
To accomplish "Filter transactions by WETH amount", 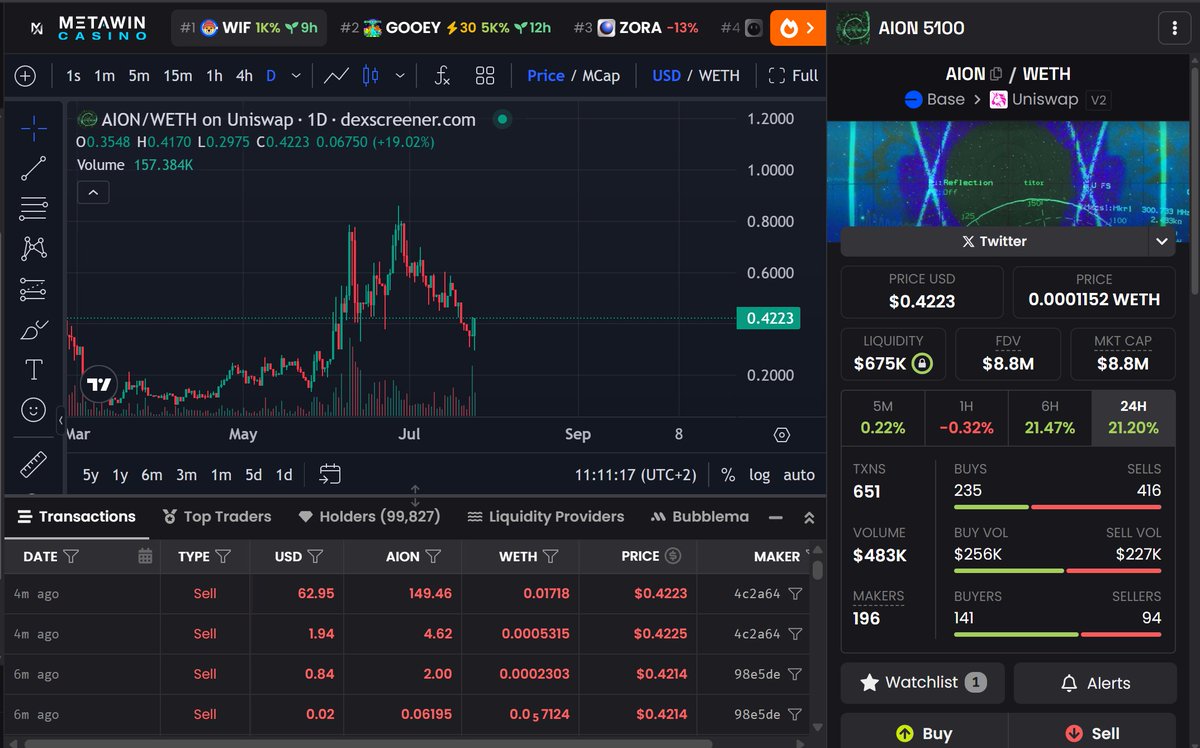I will coord(550,556).
